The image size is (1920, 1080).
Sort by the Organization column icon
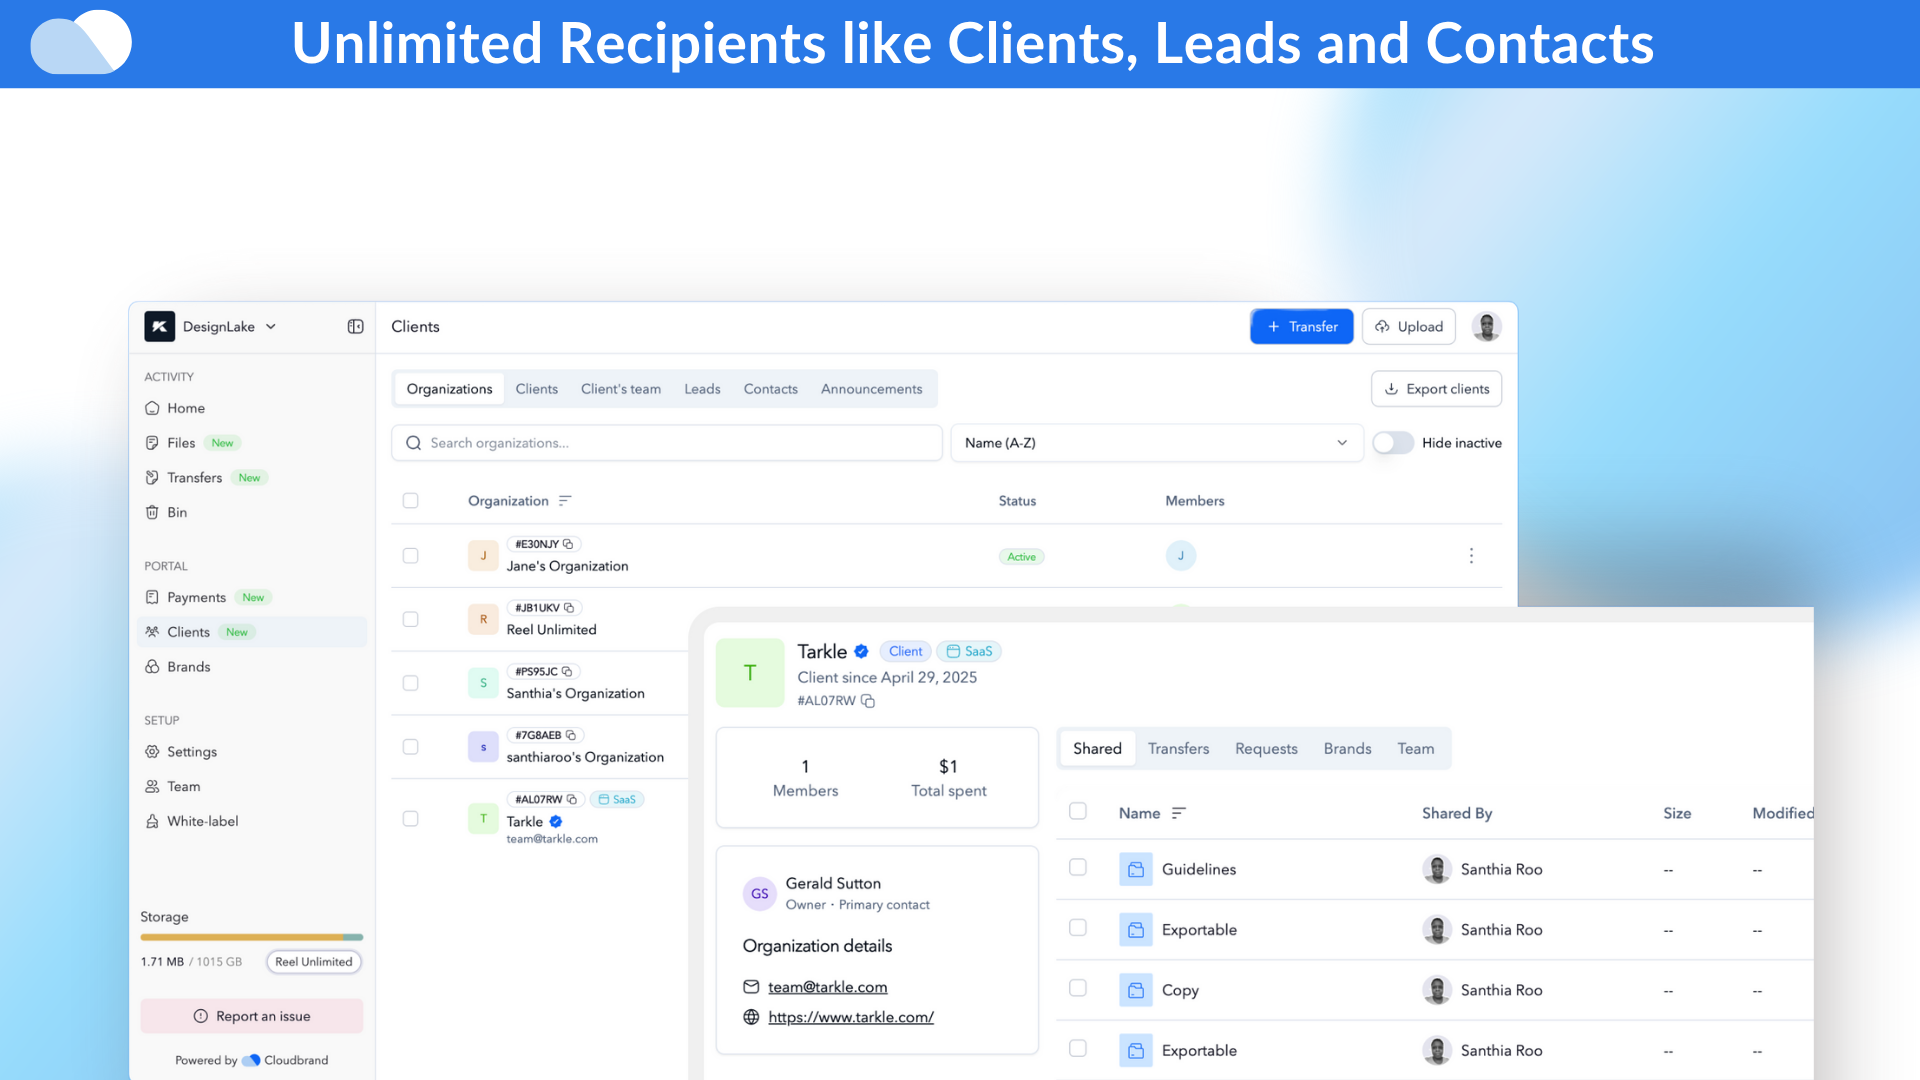pyautogui.click(x=565, y=501)
